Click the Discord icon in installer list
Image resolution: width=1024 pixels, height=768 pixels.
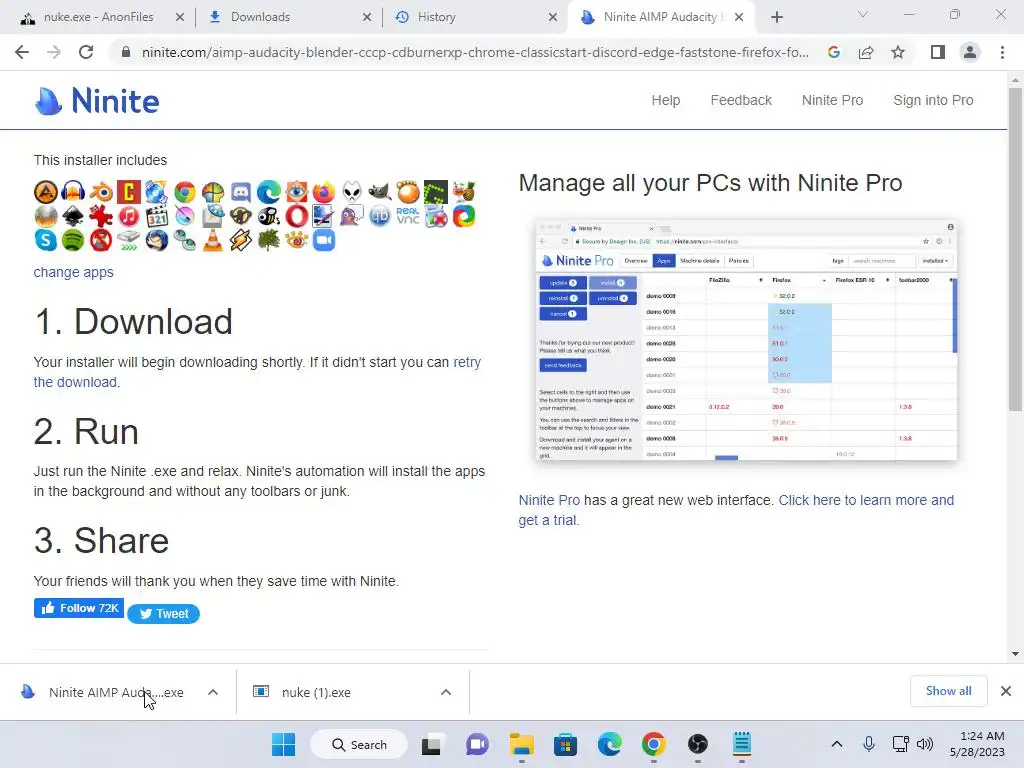[240, 192]
